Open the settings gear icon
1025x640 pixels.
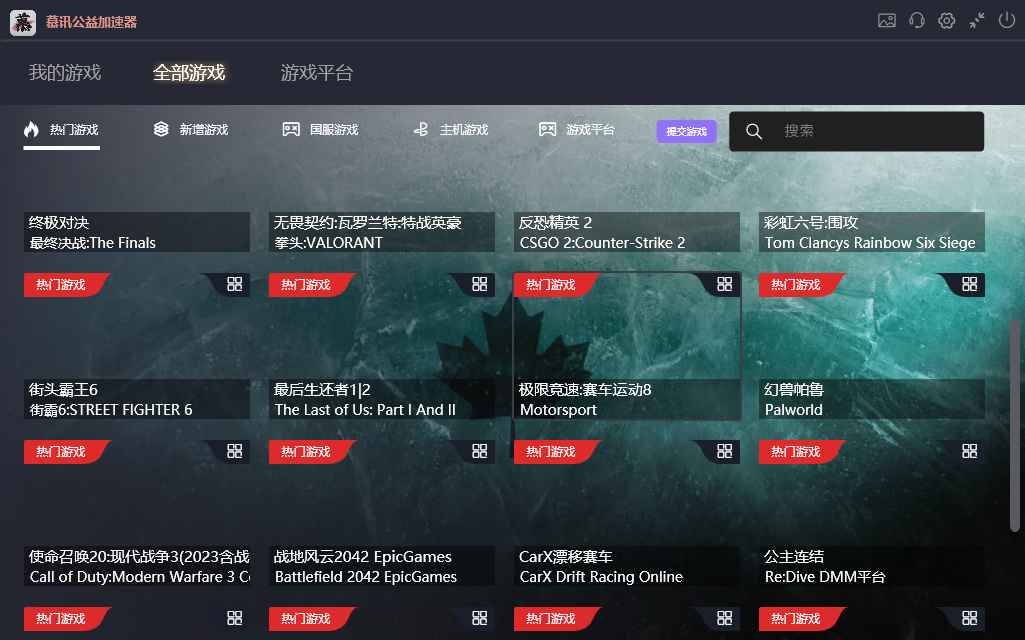[946, 21]
